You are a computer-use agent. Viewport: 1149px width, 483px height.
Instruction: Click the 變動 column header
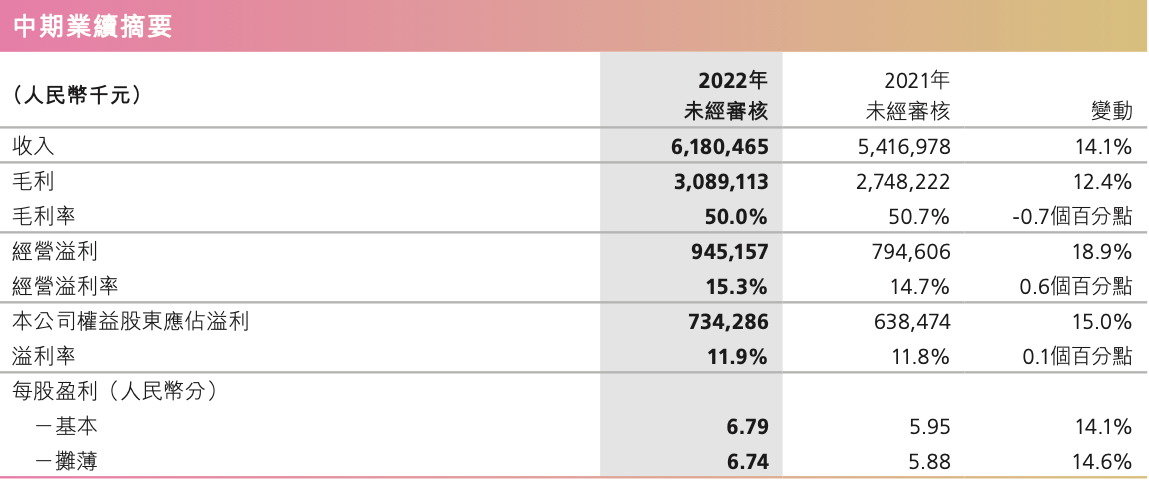pyautogui.click(x=1112, y=111)
